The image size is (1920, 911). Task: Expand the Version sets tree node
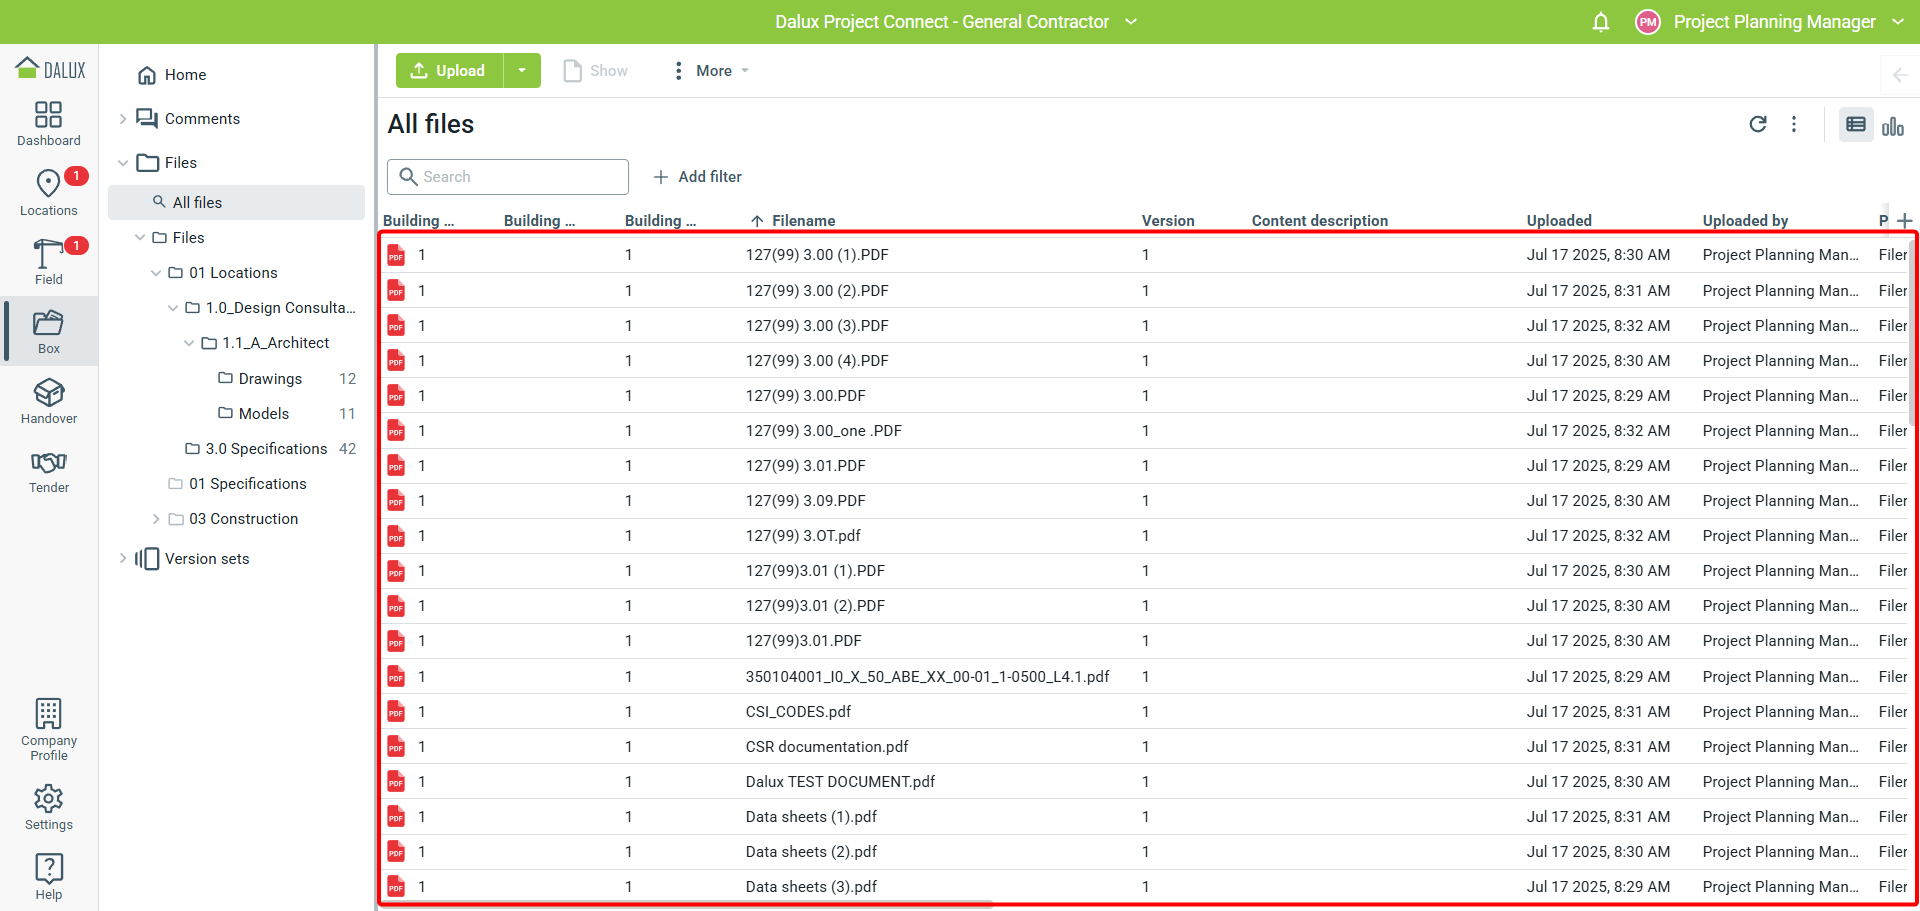(123, 559)
